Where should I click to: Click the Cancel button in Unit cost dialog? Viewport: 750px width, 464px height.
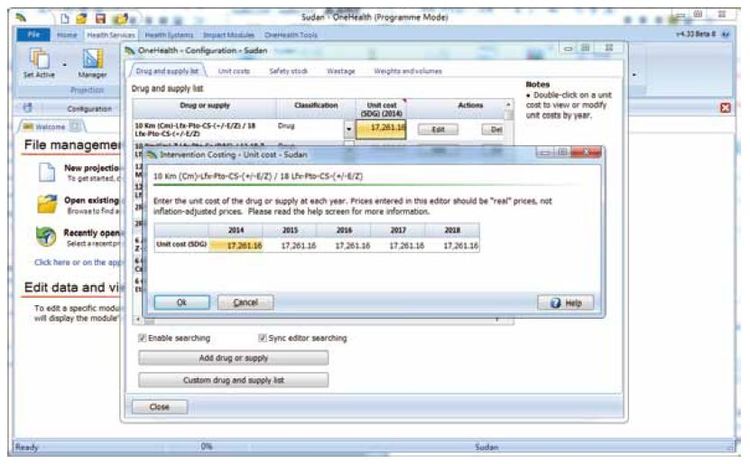245,302
